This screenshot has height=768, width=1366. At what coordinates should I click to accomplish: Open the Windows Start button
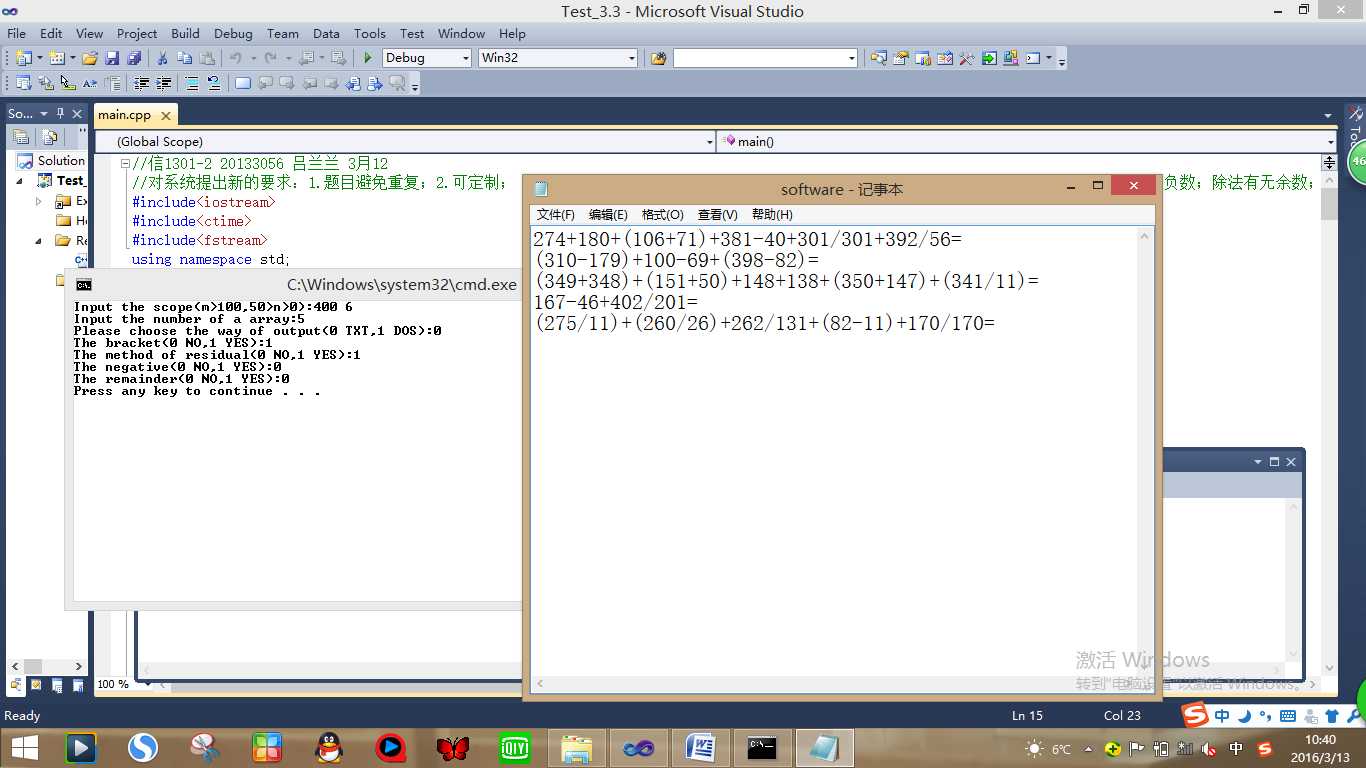tap(24, 748)
